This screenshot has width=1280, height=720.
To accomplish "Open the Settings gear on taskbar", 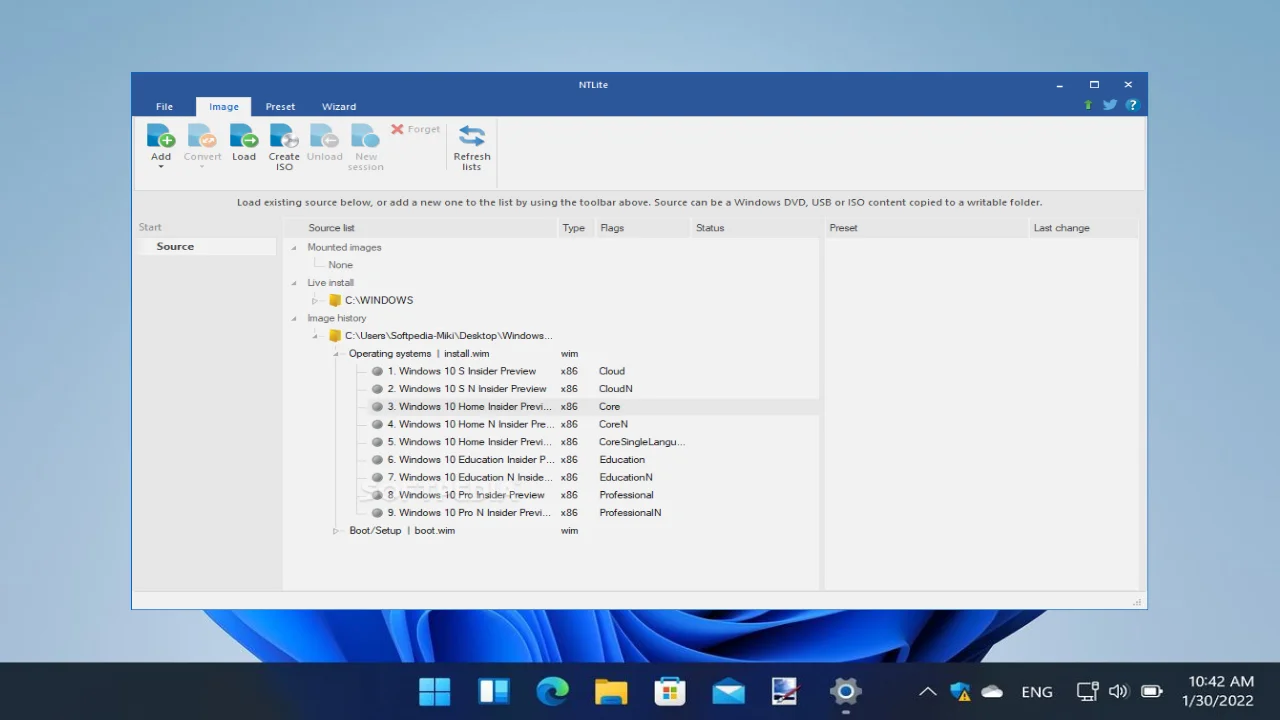I will 845,691.
